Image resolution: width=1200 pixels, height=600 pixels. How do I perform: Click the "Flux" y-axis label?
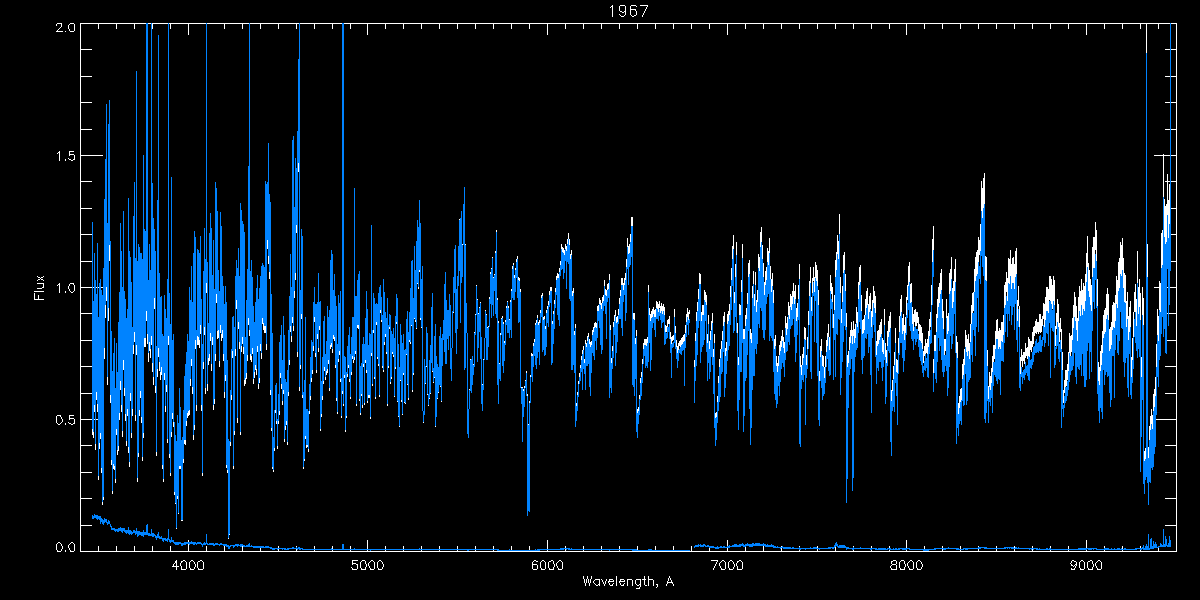pos(40,287)
